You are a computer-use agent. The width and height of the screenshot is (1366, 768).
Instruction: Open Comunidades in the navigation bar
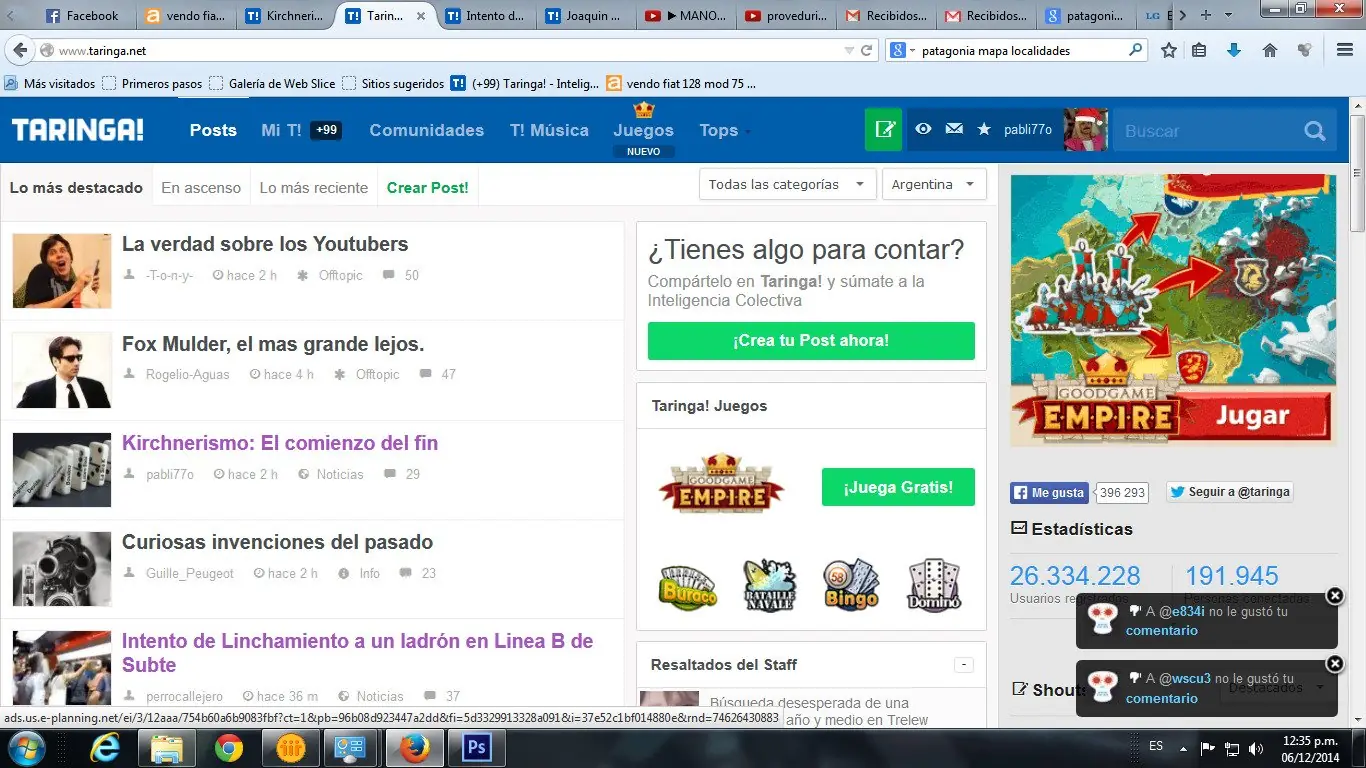pyautogui.click(x=426, y=130)
